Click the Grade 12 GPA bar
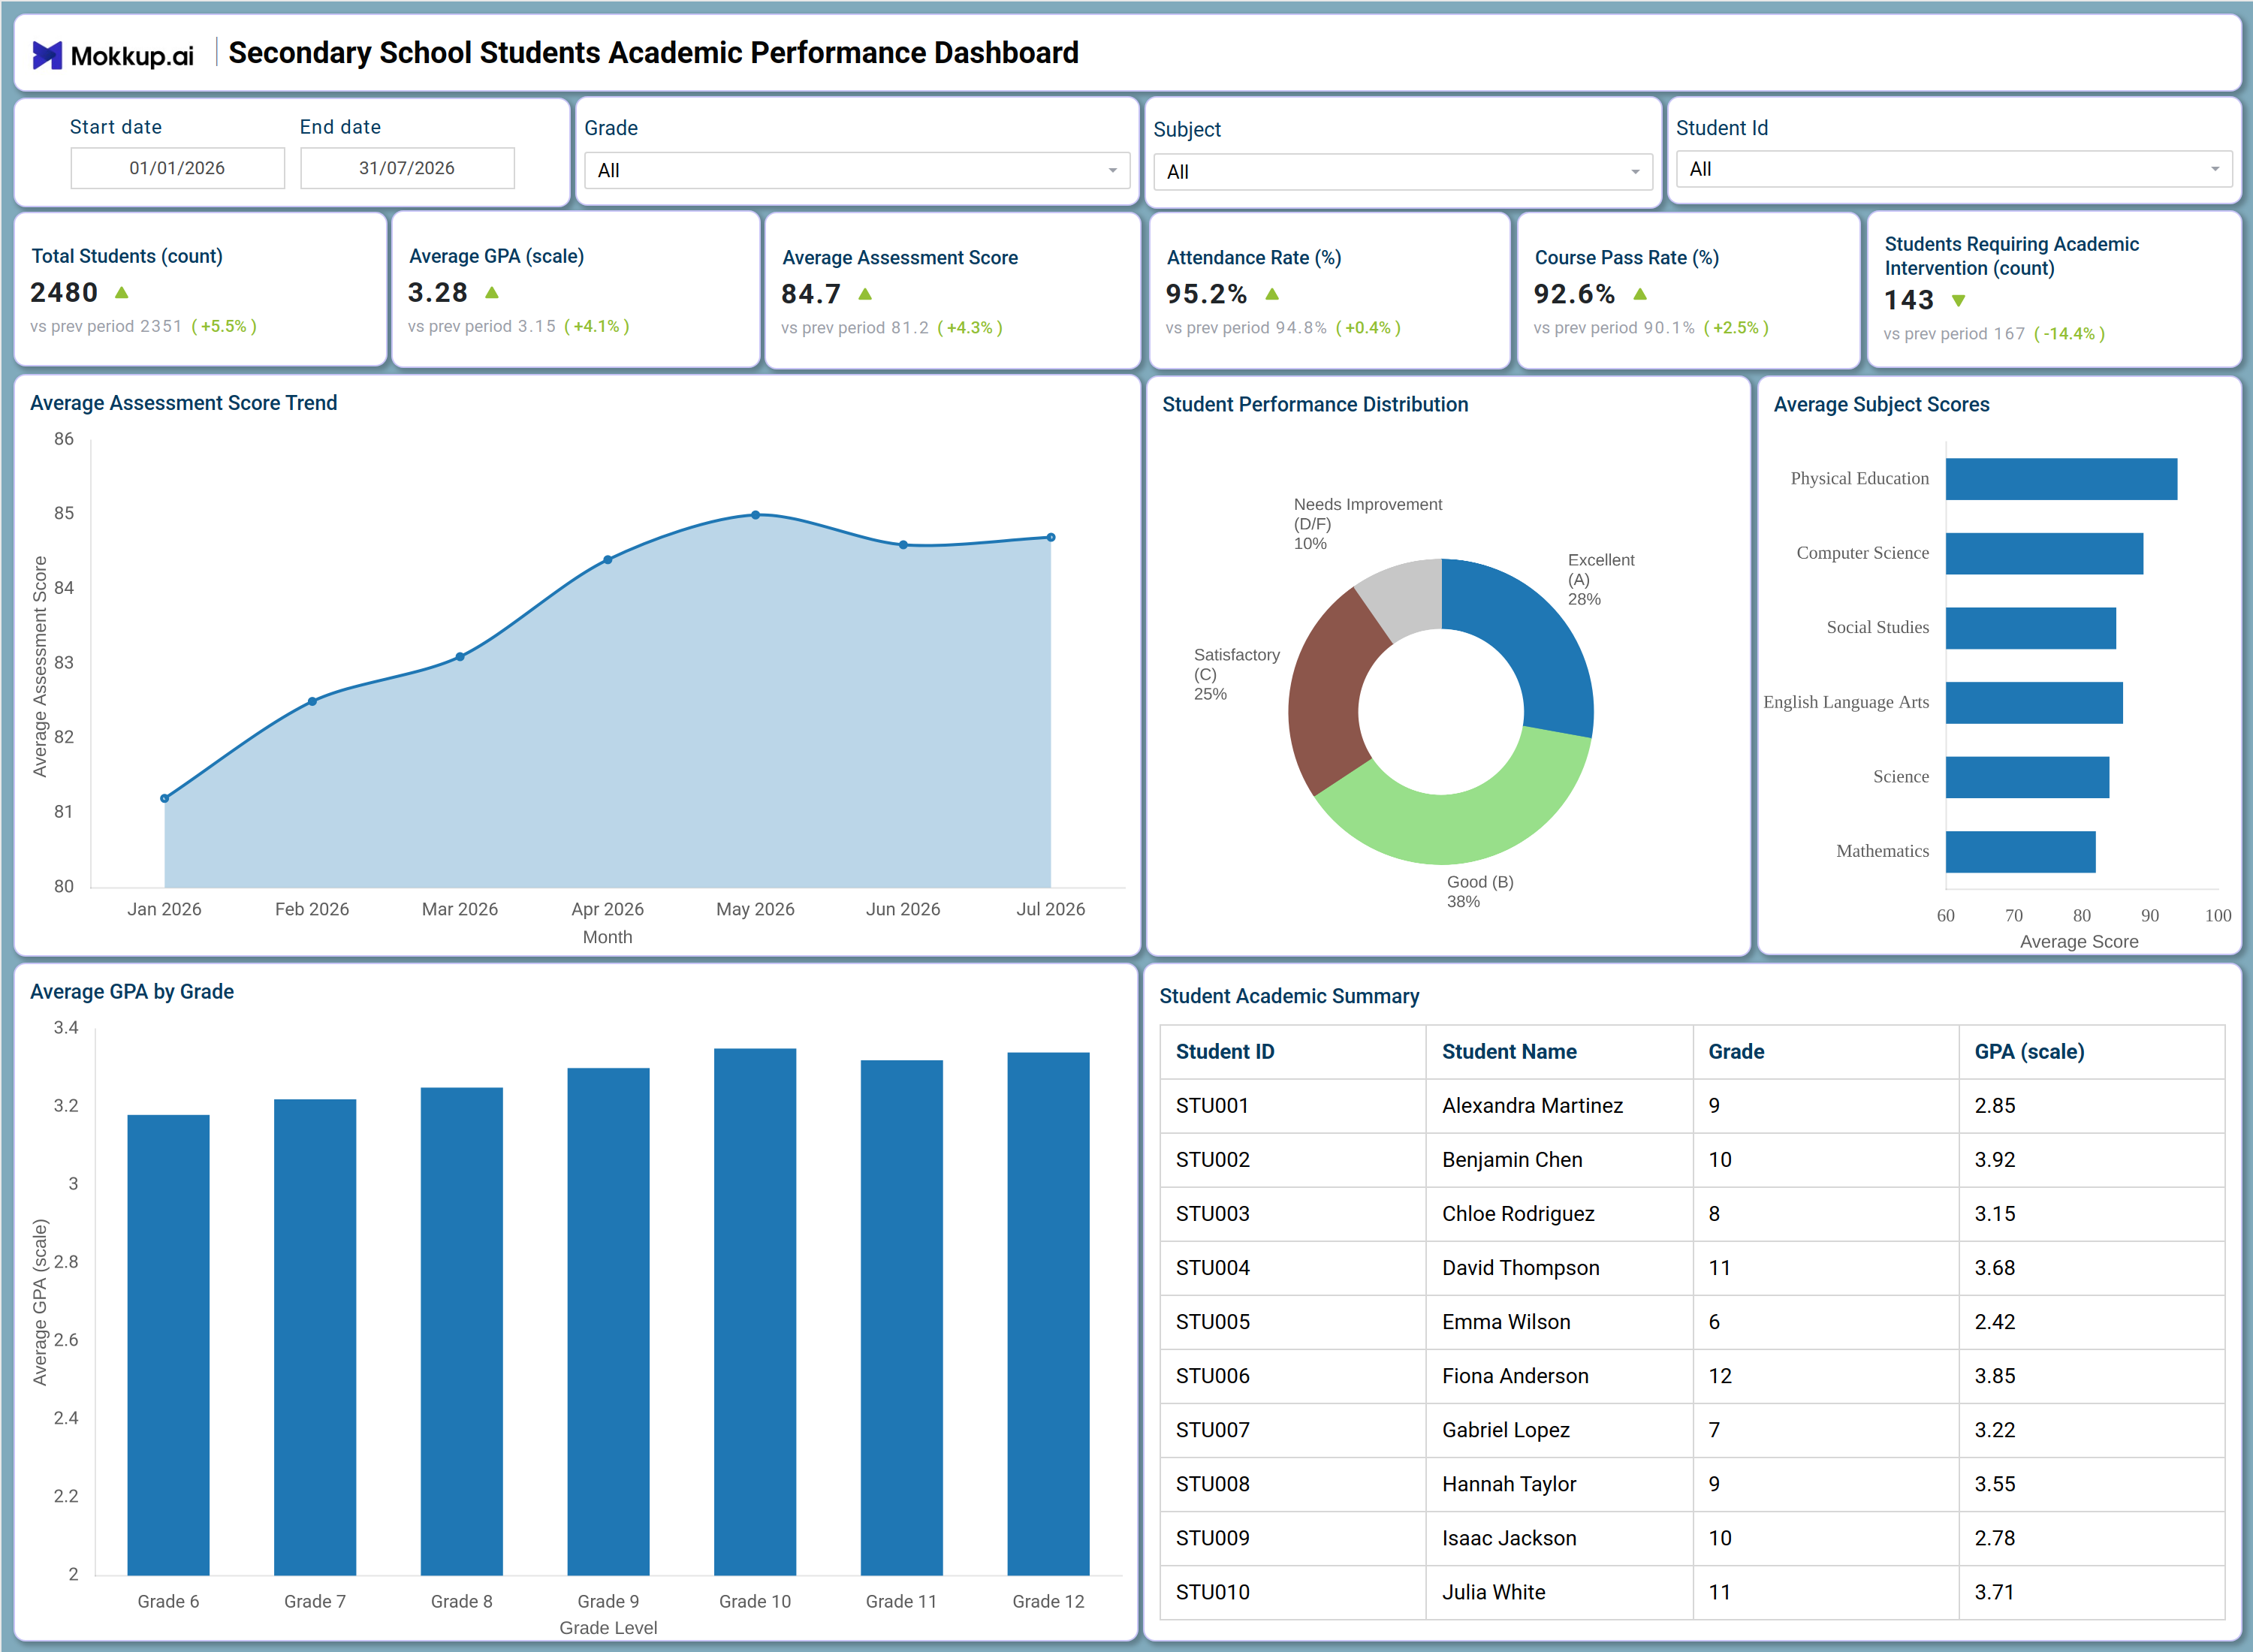This screenshot has width=2253, height=1652. pyautogui.click(x=1048, y=1314)
